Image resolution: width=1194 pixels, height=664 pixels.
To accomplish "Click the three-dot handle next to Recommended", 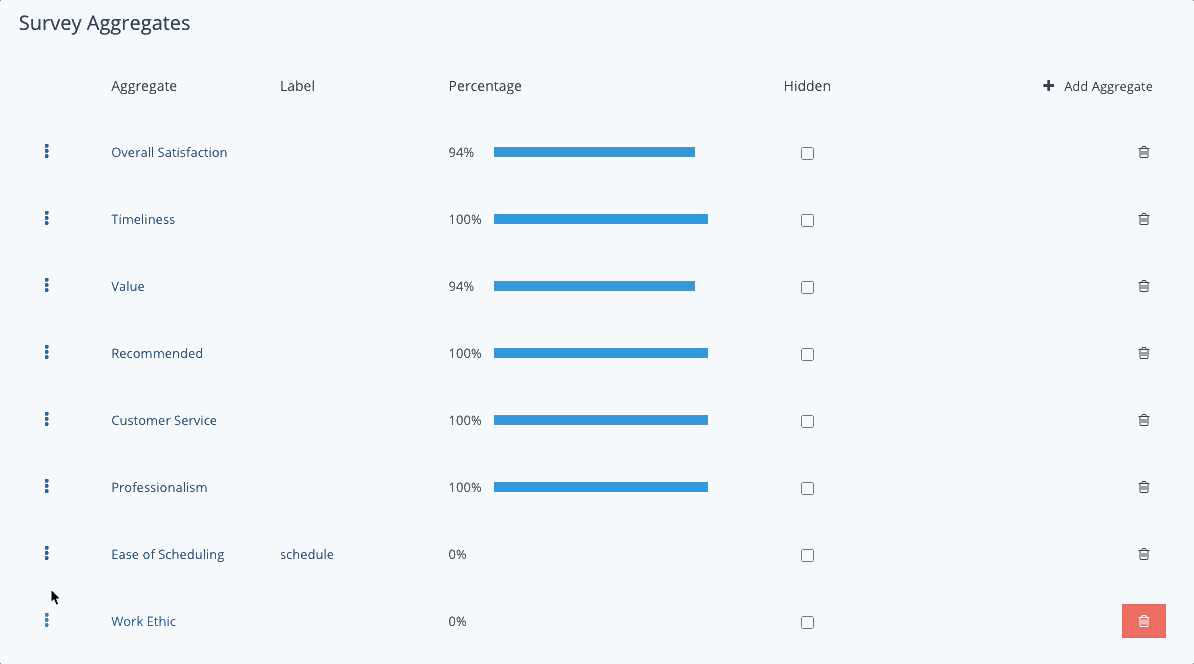I will [x=47, y=352].
